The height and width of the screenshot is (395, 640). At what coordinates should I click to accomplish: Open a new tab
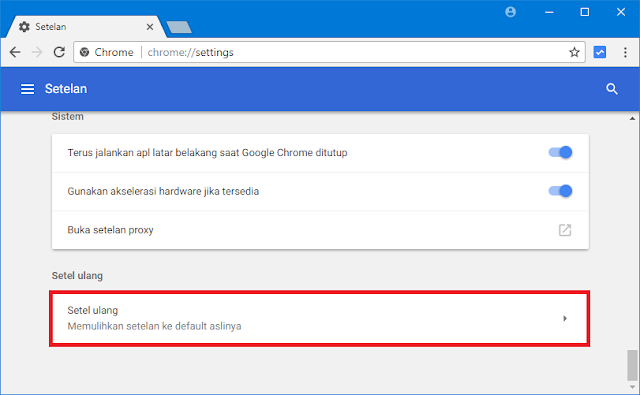click(x=179, y=27)
